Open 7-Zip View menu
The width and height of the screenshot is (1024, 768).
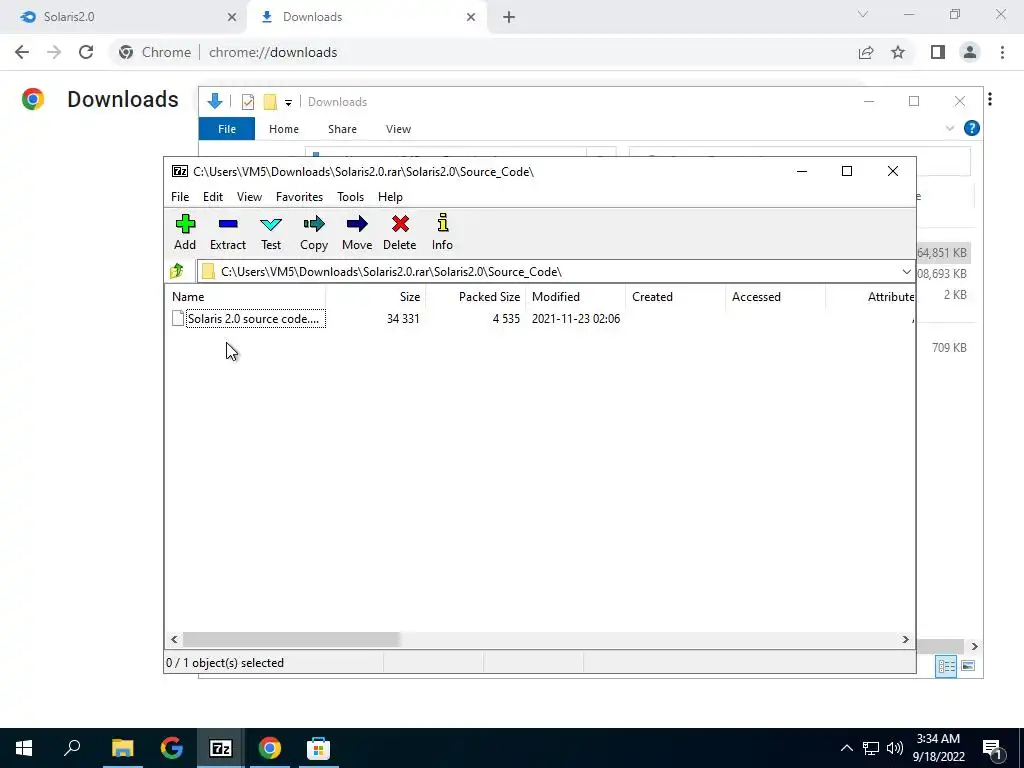point(249,197)
